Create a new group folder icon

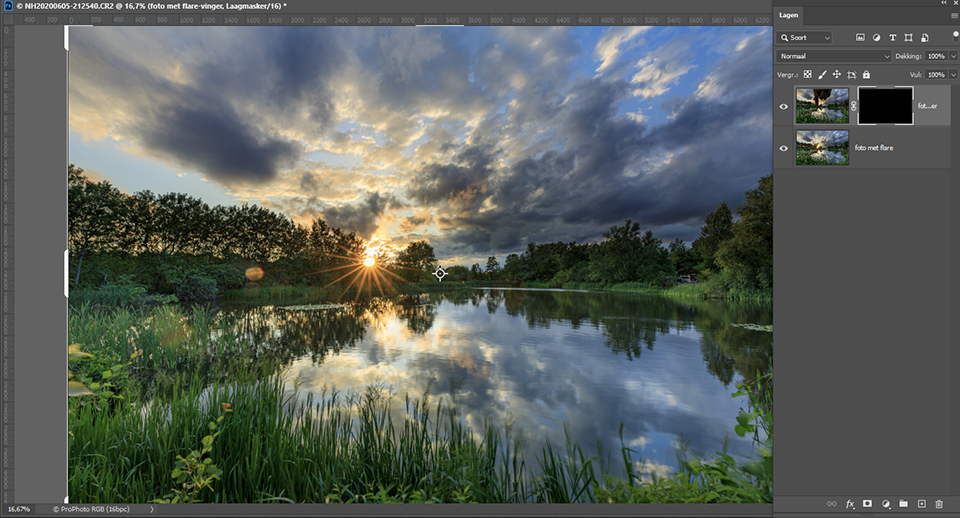[x=903, y=503]
